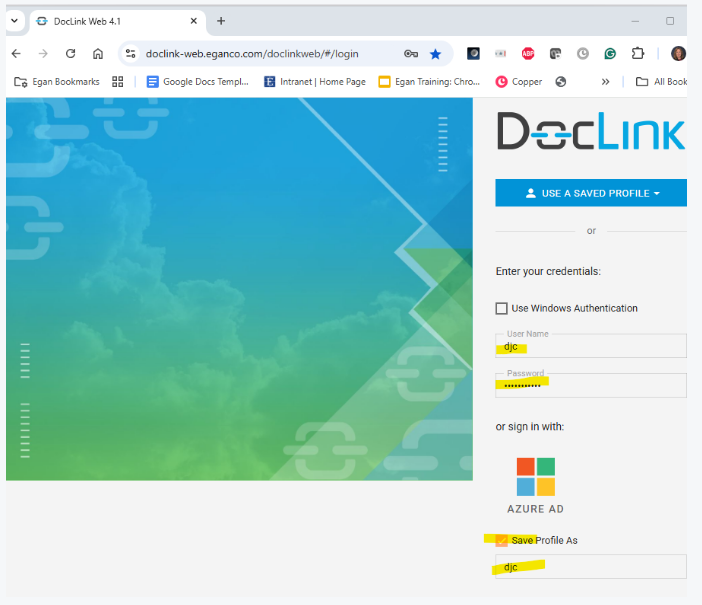This screenshot has height=605, width=702.
Task: Sign in with Azure AD
Action: [x=535, y=485]
